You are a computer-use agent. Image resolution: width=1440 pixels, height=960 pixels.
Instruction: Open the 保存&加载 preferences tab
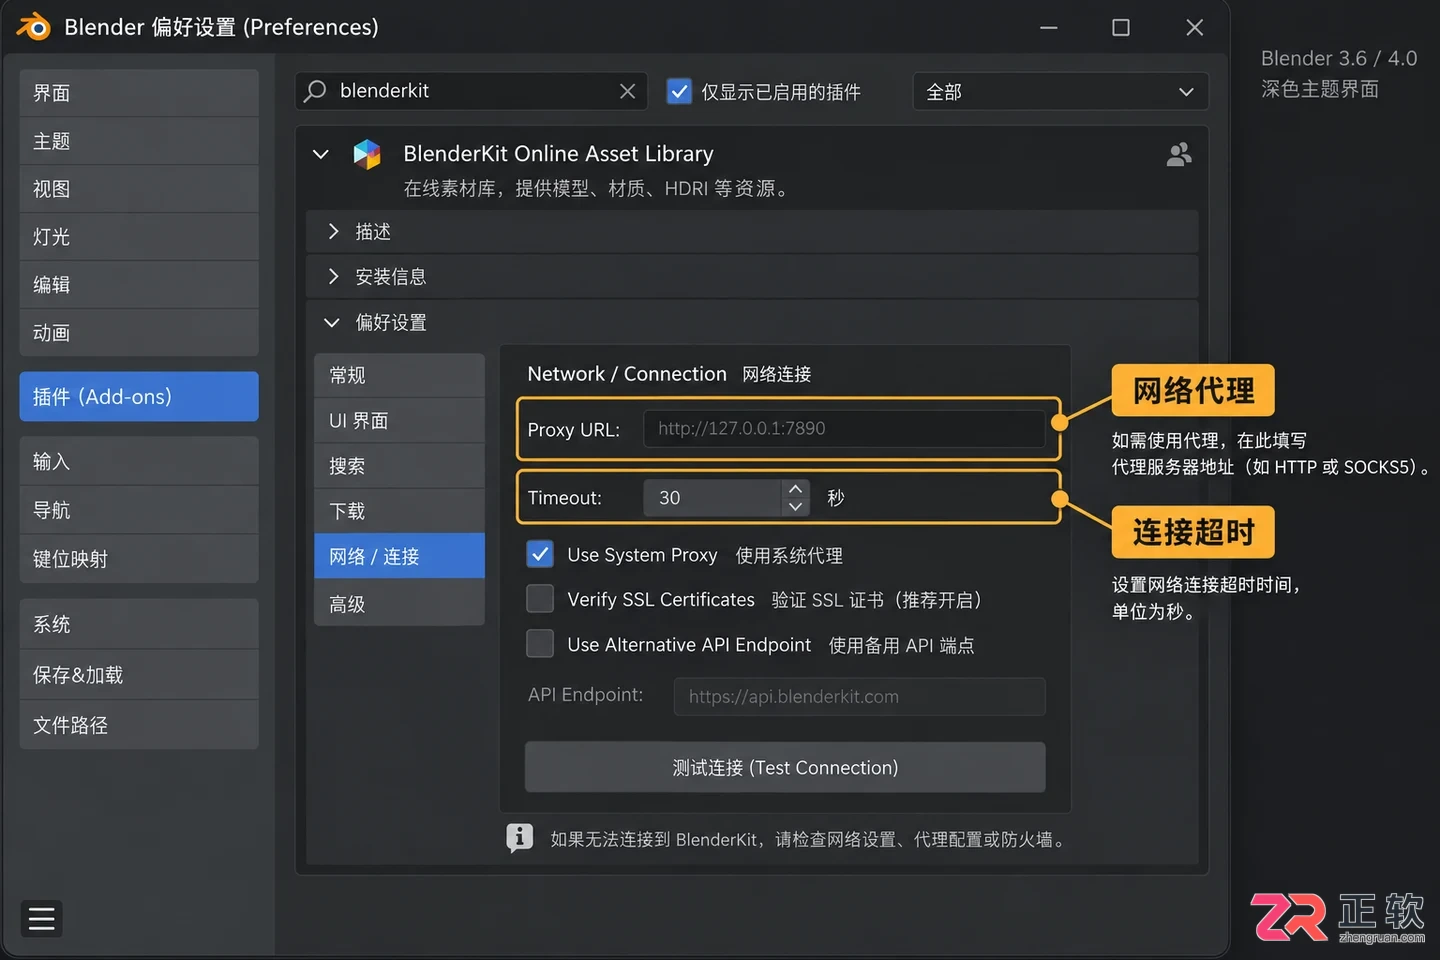coord(139,675)
